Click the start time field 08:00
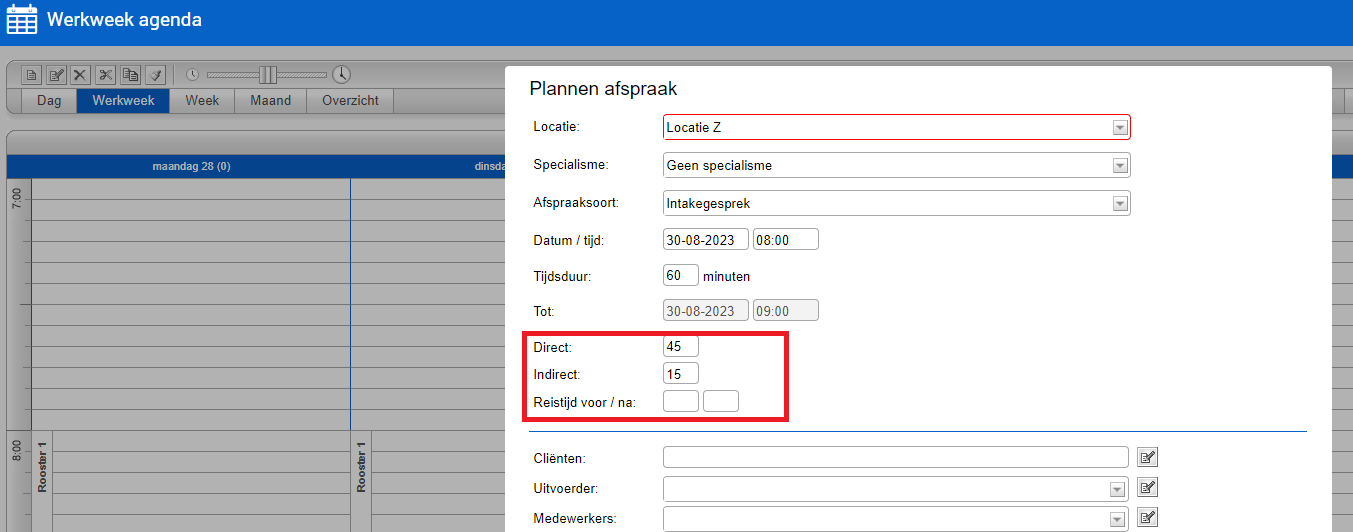Screen dimensions: 1353x532 (x=786, y=239)
